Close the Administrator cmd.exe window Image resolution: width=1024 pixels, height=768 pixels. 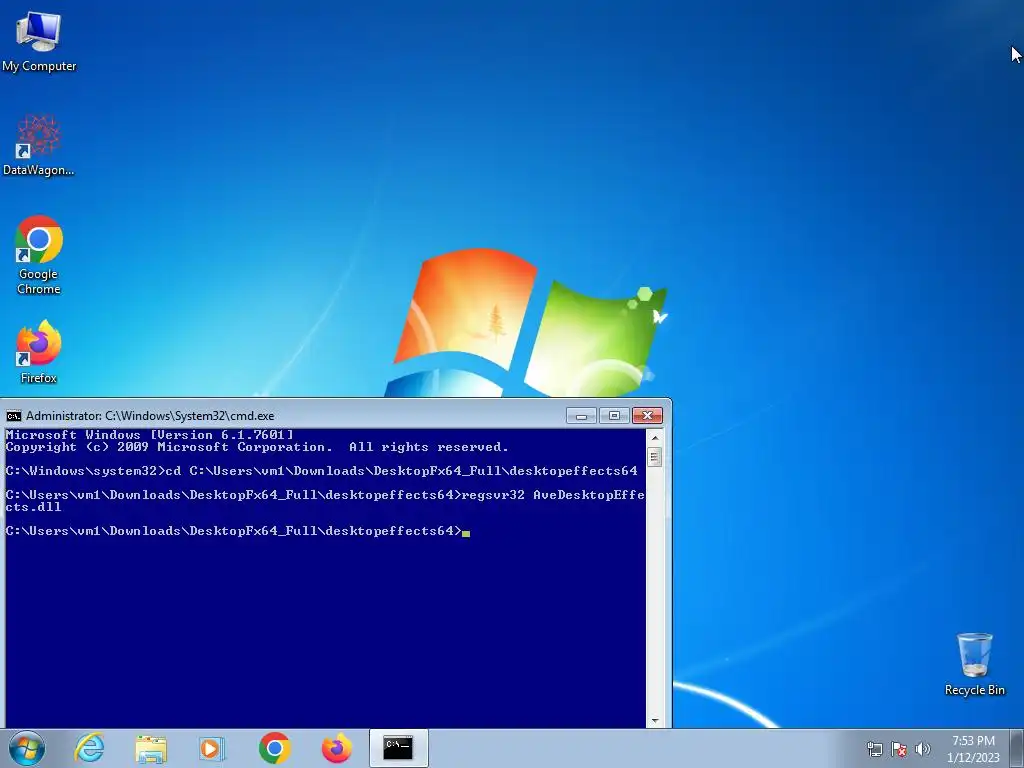(x=647, y=415)
